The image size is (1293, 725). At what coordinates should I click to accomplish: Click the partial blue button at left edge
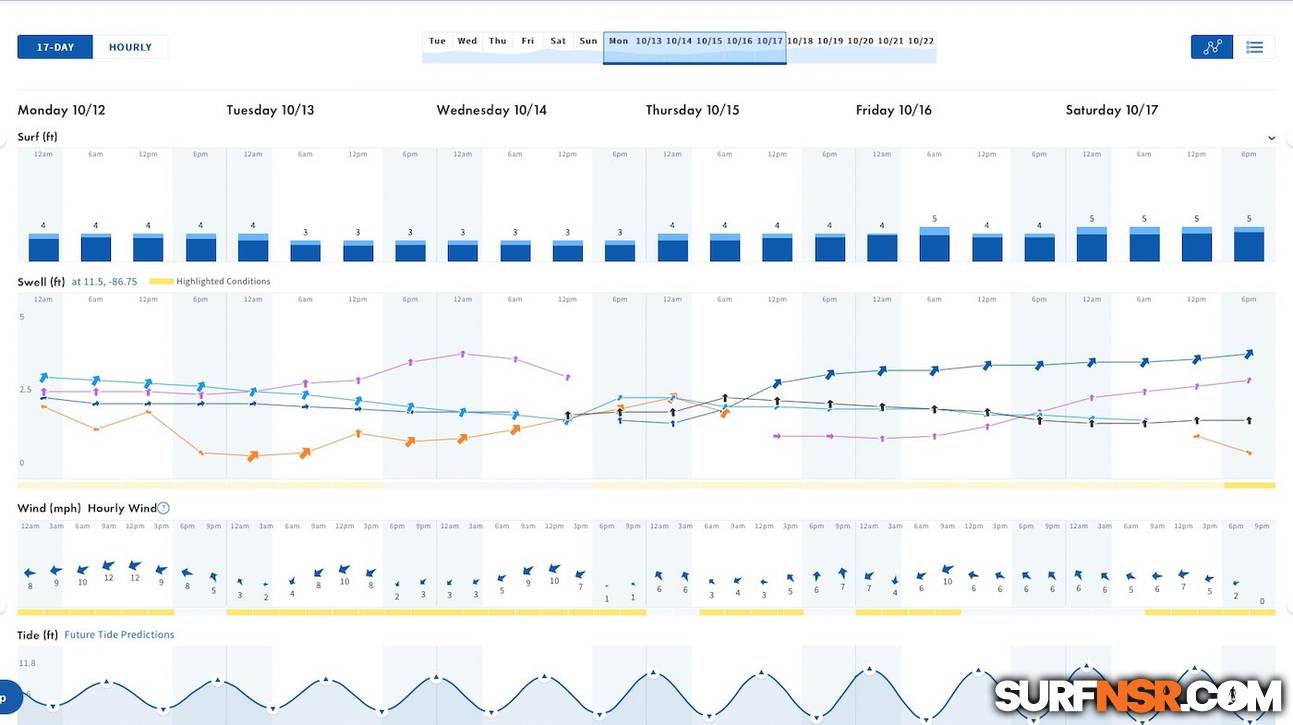[x=8, y=696]
